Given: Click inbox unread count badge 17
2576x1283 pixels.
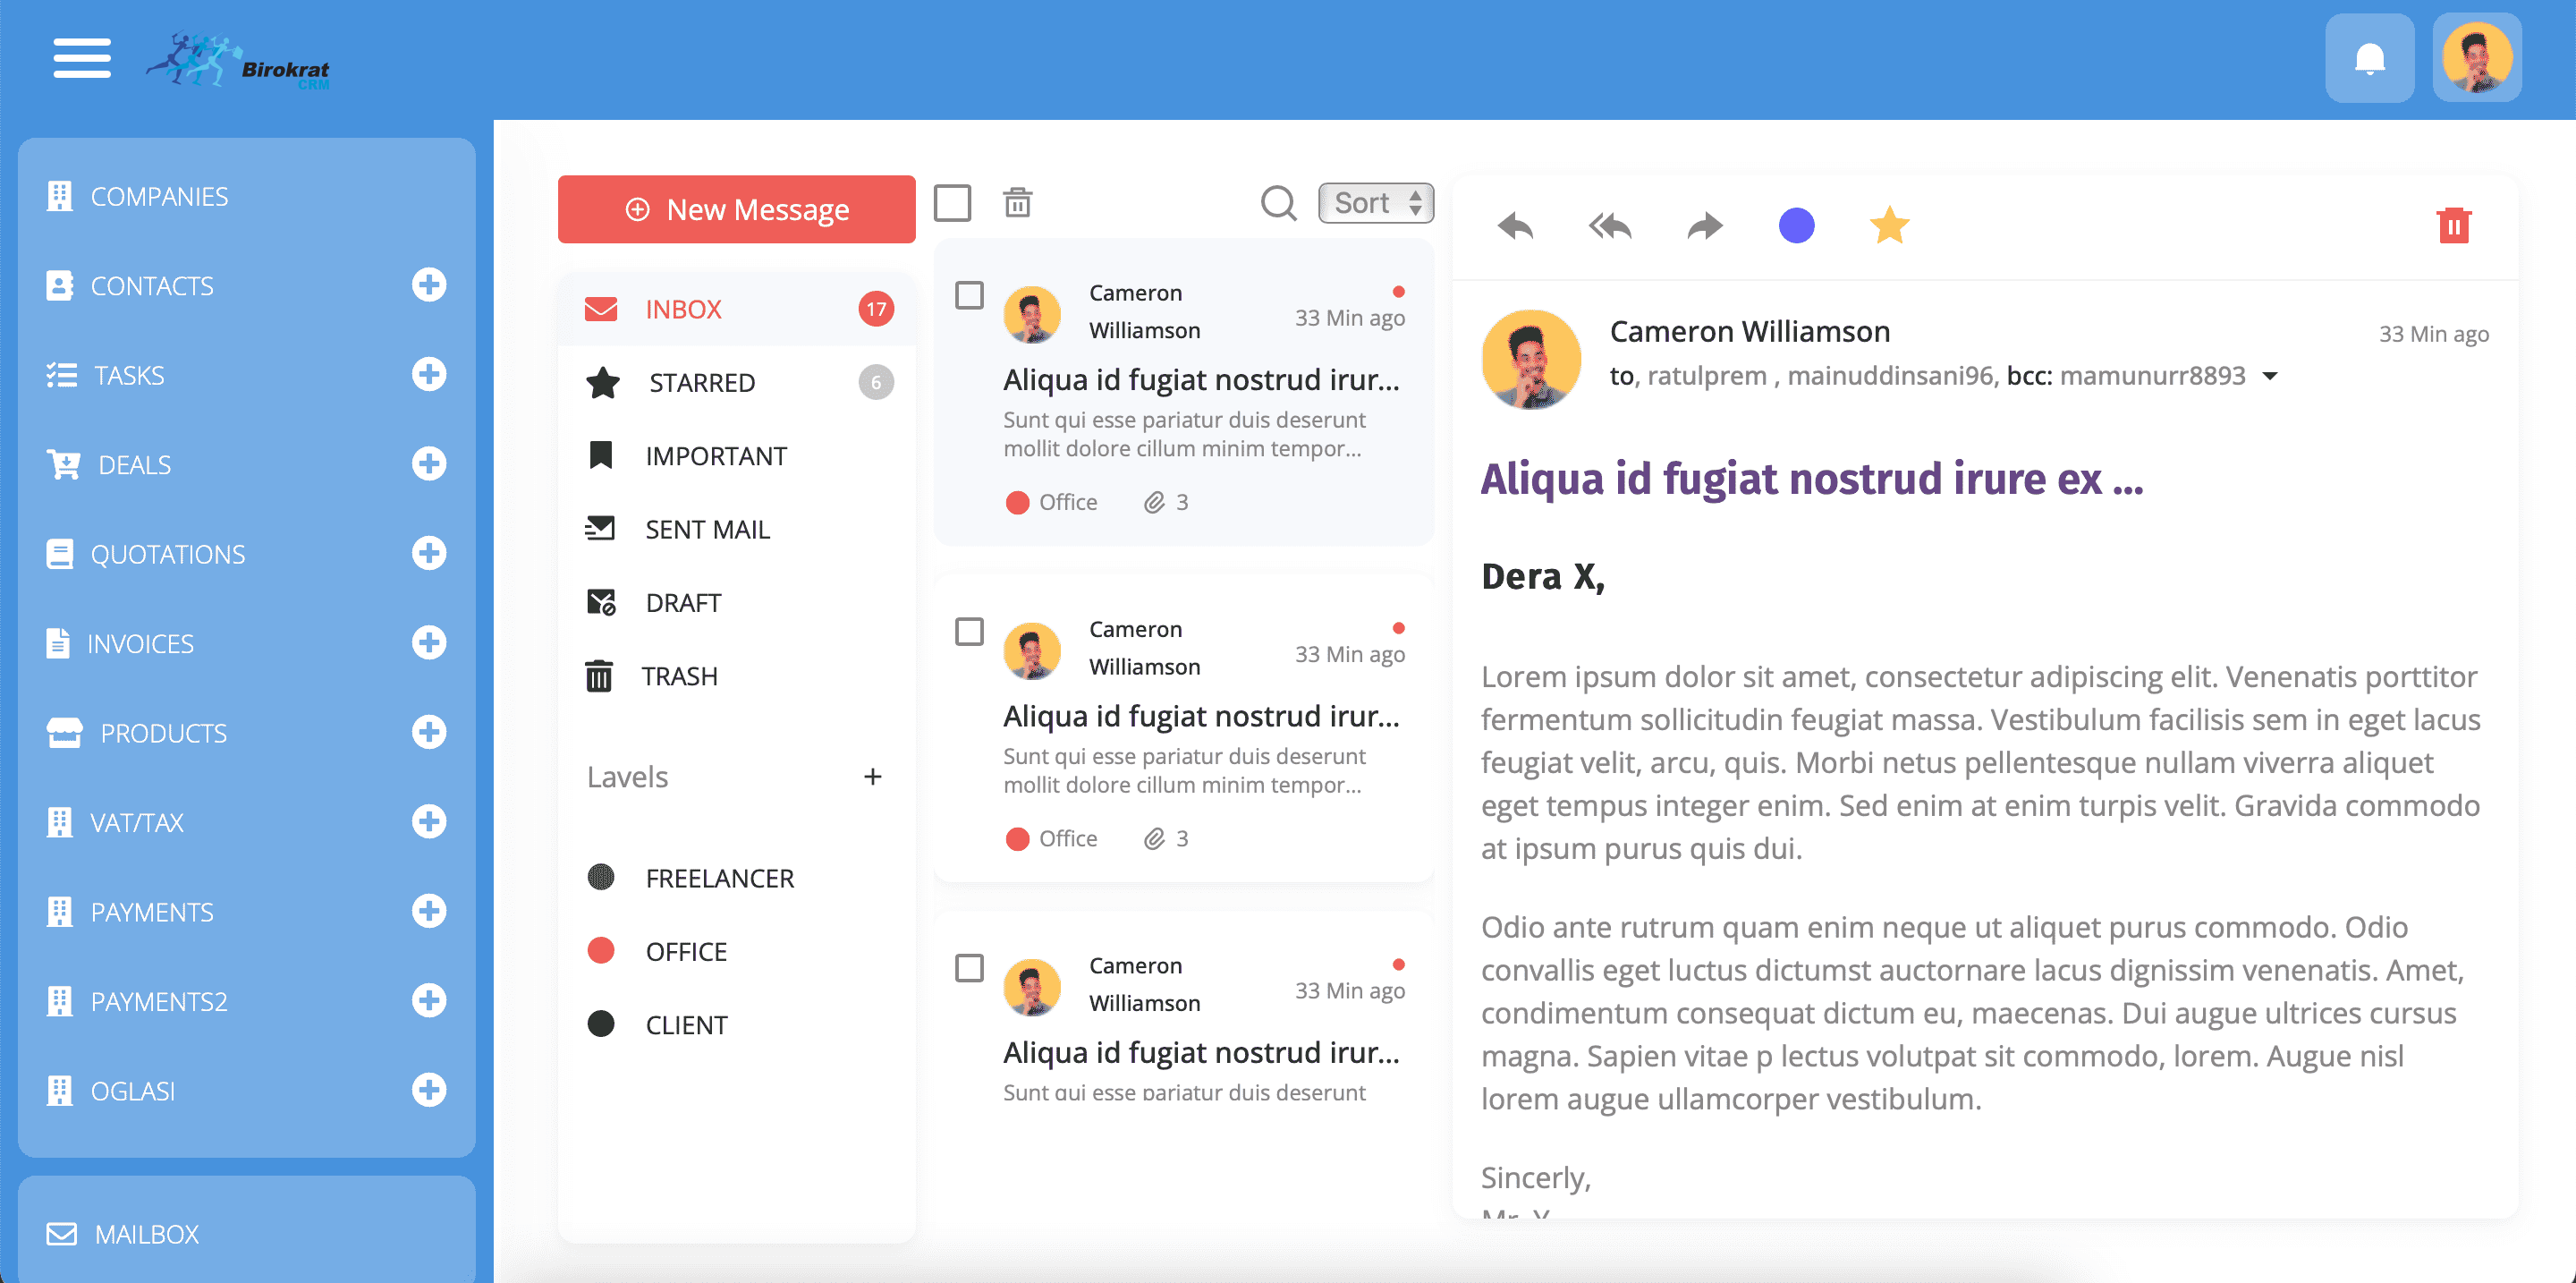Looking at the screenshot, I should [876, 309].
